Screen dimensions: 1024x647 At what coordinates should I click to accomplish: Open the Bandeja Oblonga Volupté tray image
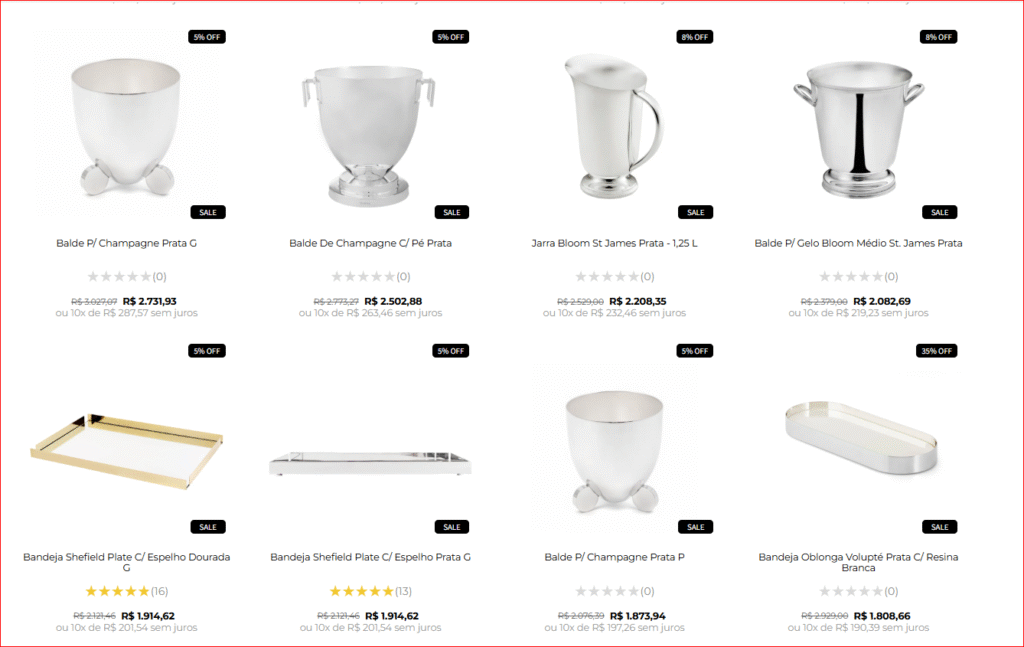pos(860,437)
